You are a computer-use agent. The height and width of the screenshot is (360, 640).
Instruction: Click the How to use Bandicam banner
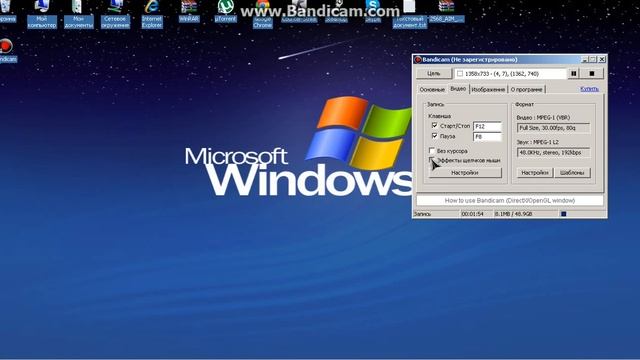coord(509,200)
